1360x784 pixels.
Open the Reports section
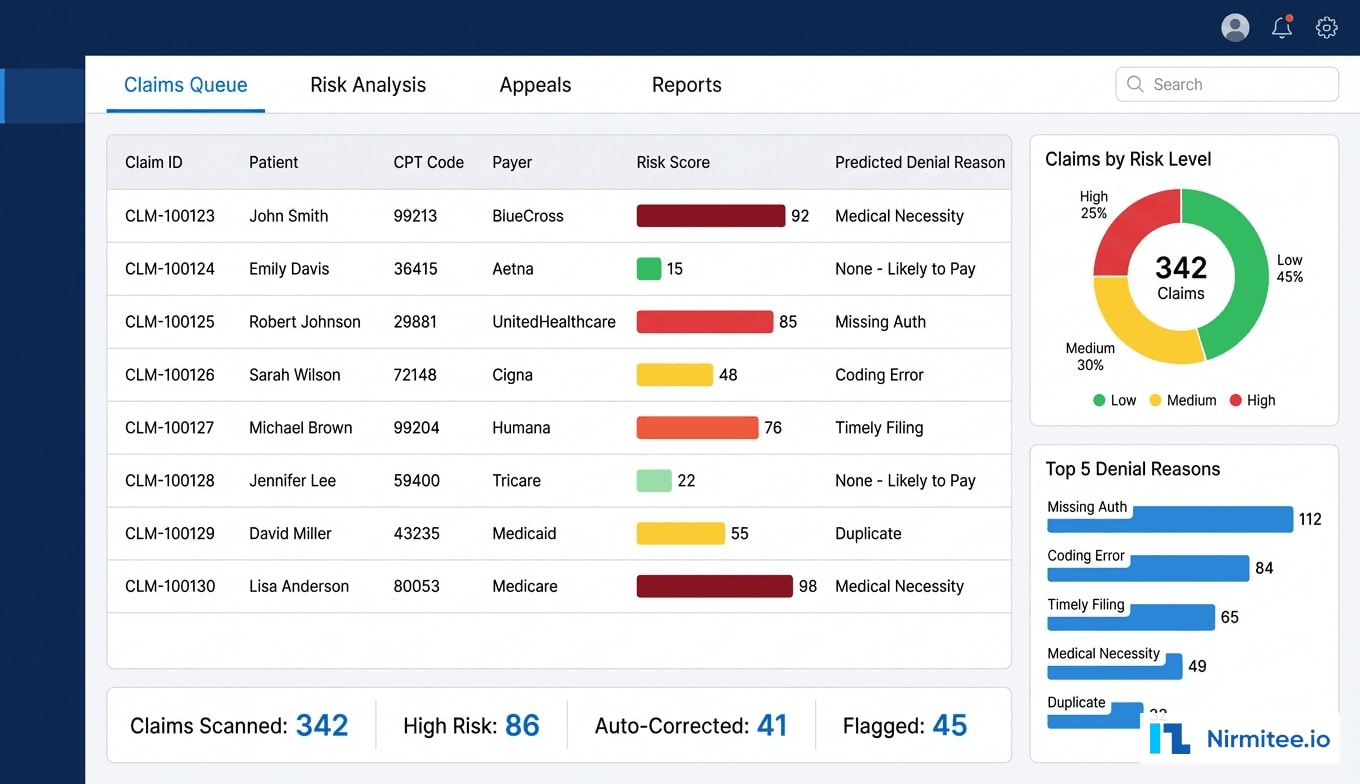(686, 85)
